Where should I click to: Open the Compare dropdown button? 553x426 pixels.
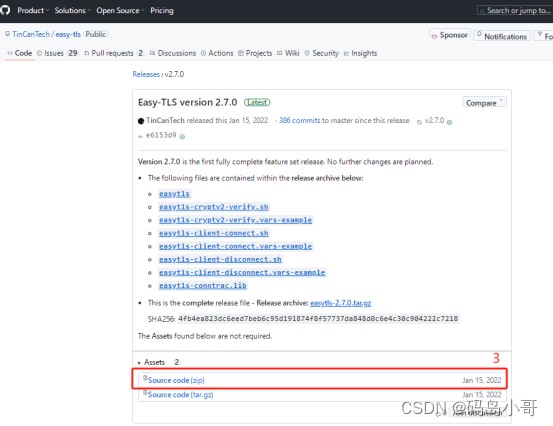pyautogui.click(x=484, y=103)
